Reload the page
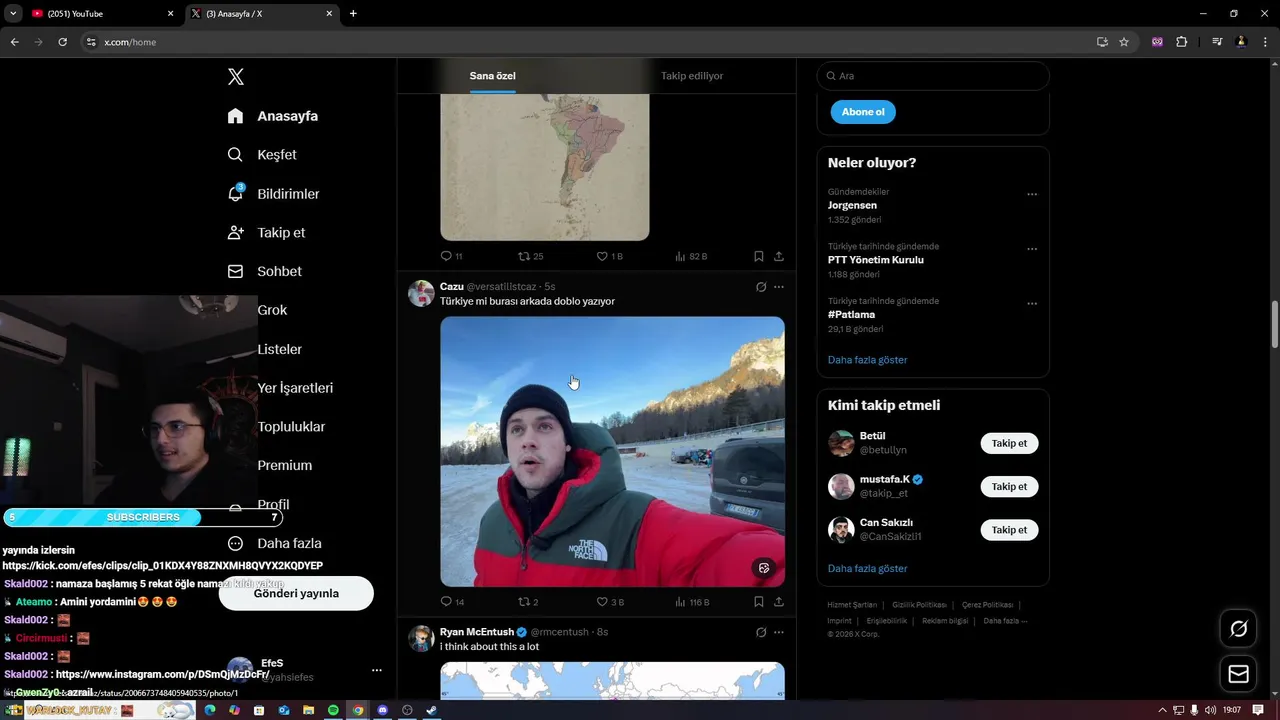Viewport: 1280px width, 720px height. [62, 42]
